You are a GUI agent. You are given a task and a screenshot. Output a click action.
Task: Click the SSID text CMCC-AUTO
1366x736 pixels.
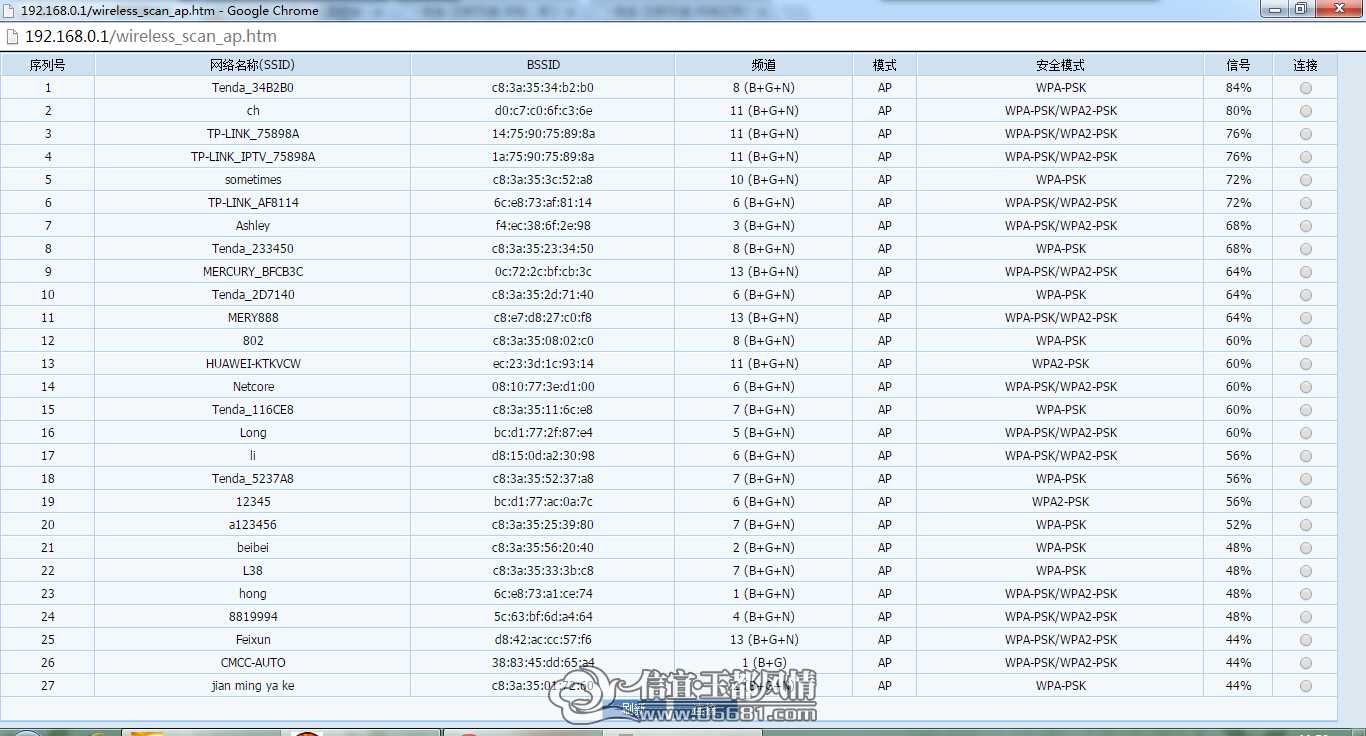pos(253,663)
